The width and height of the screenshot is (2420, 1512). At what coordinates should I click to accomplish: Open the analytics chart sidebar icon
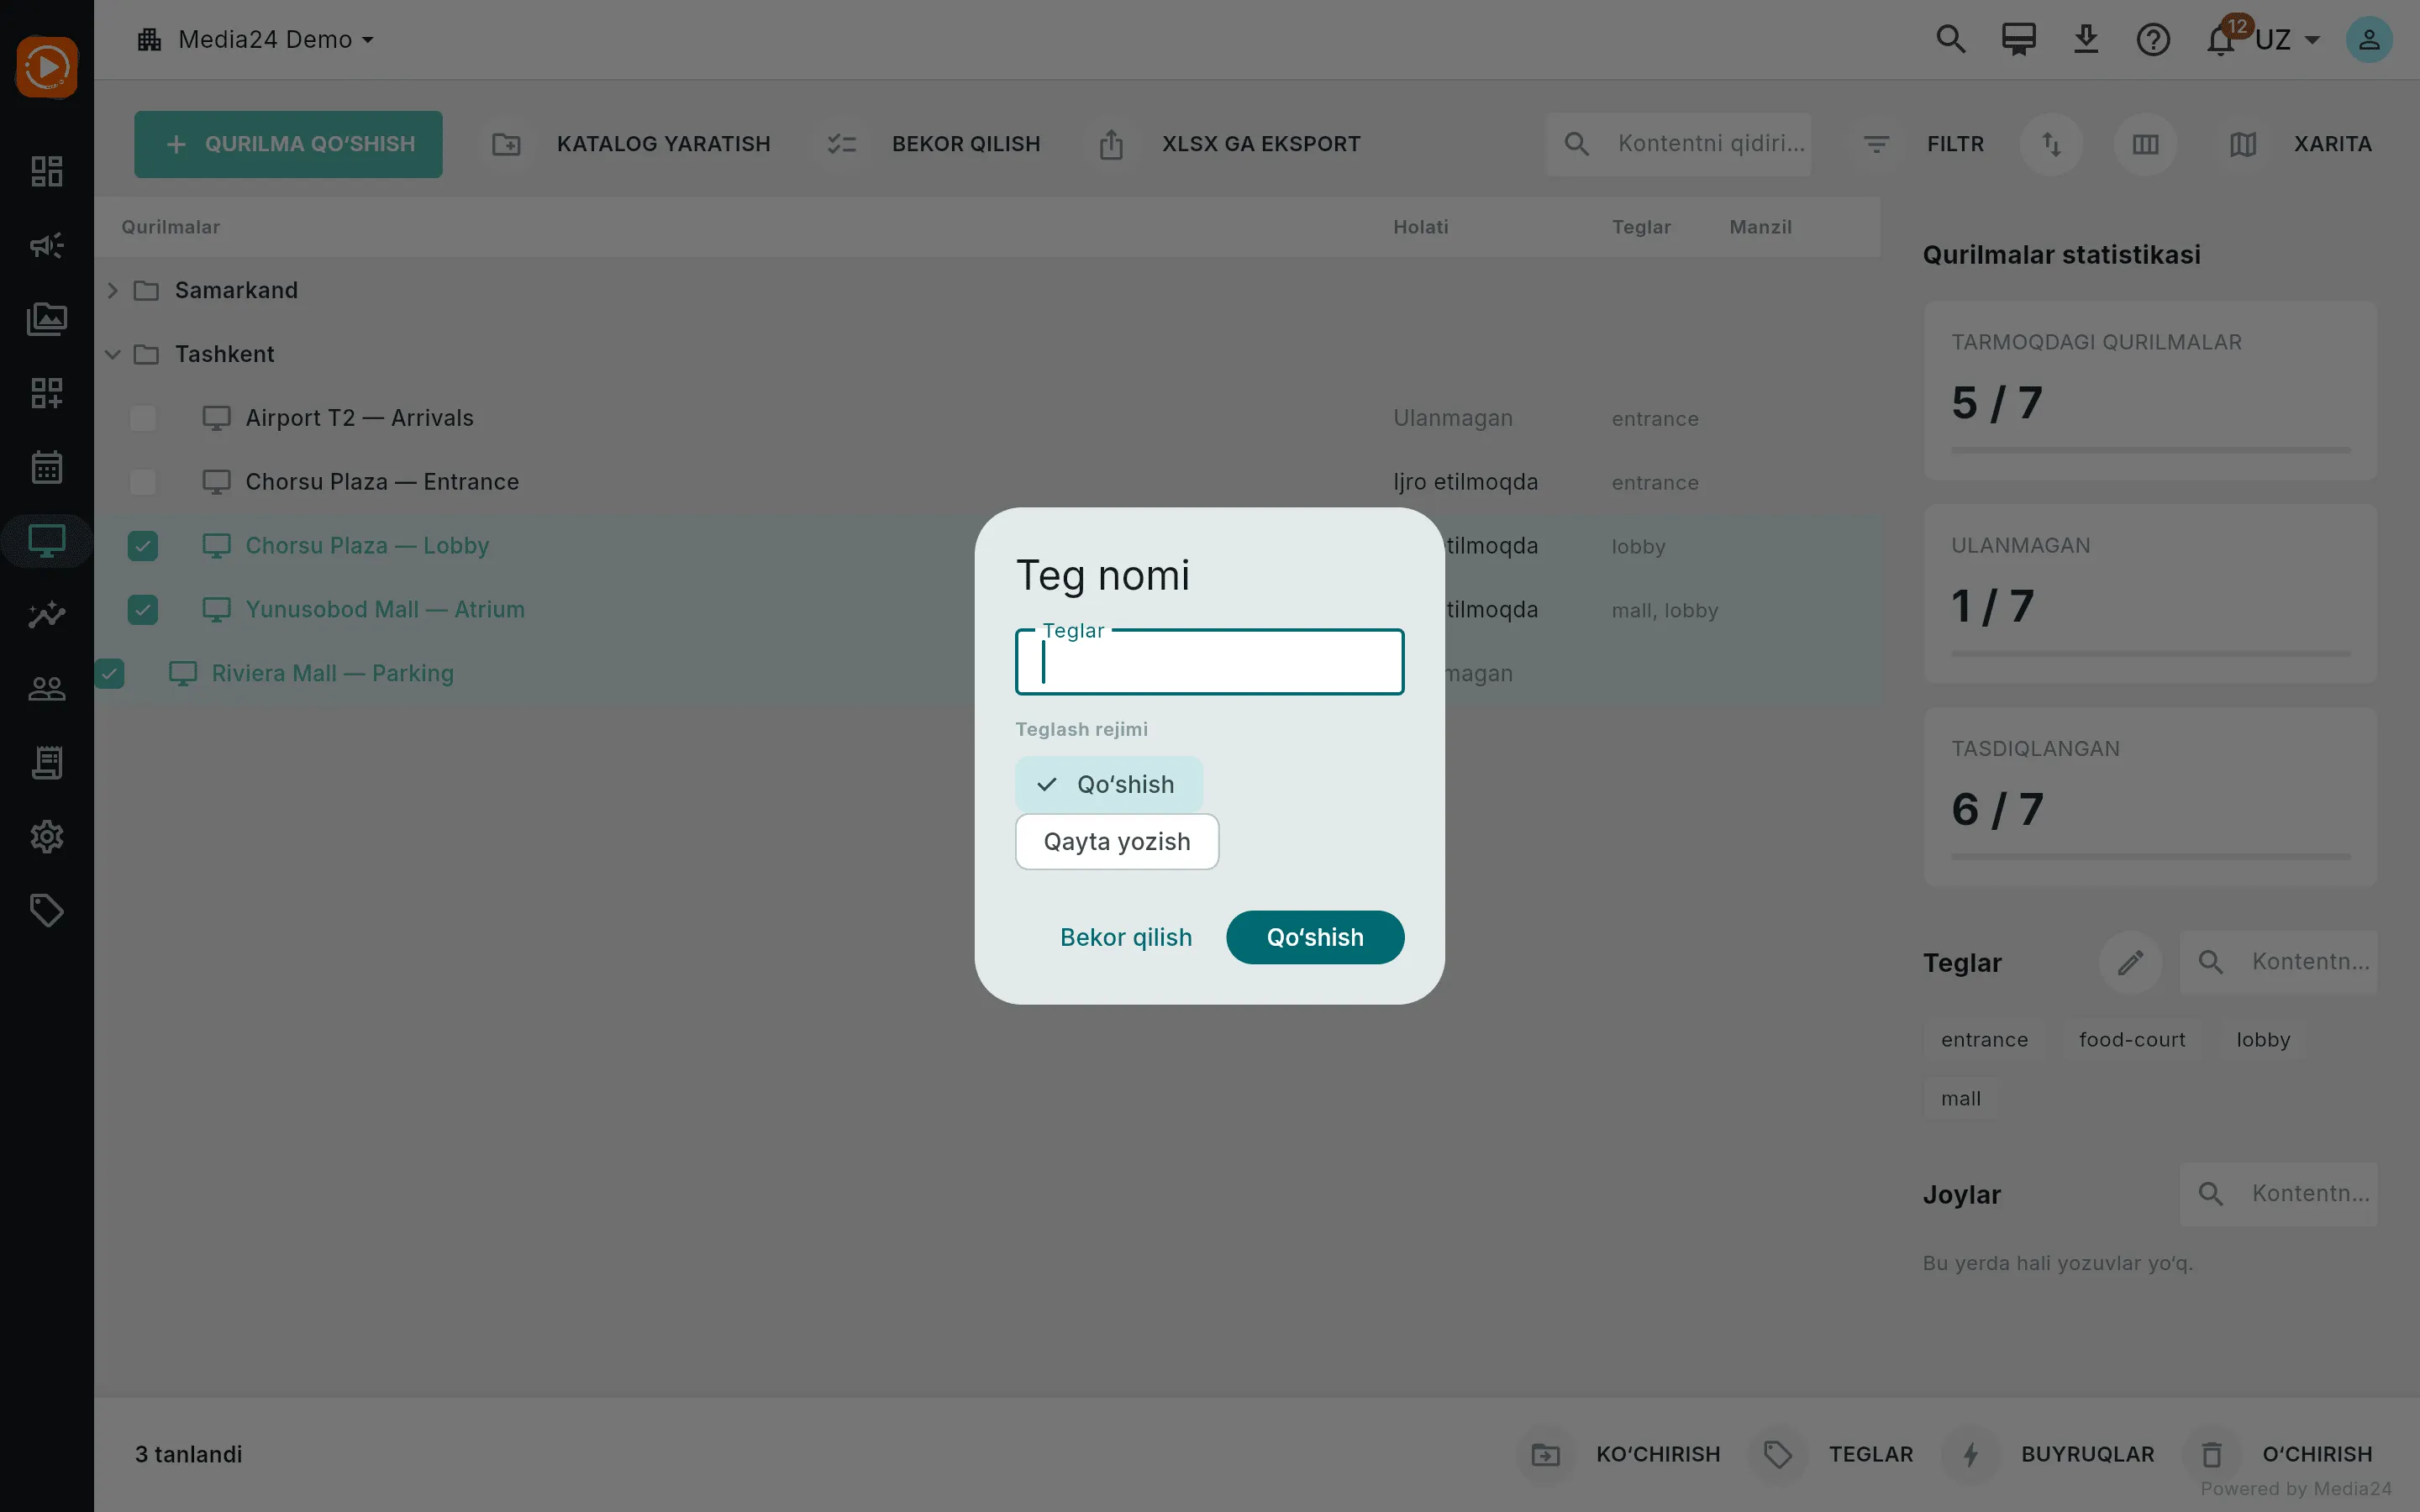[47, 614]
